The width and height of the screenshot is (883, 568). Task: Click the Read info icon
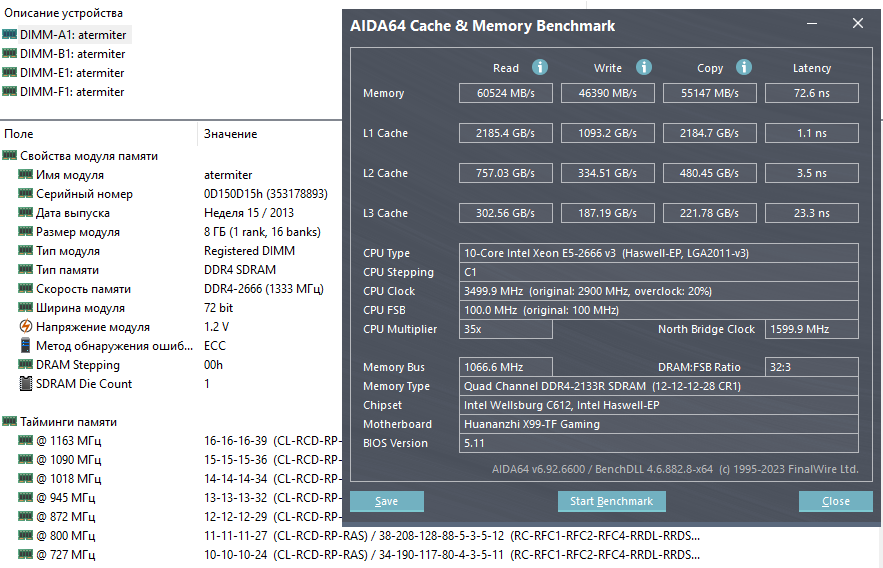click(x=539, y=68)
